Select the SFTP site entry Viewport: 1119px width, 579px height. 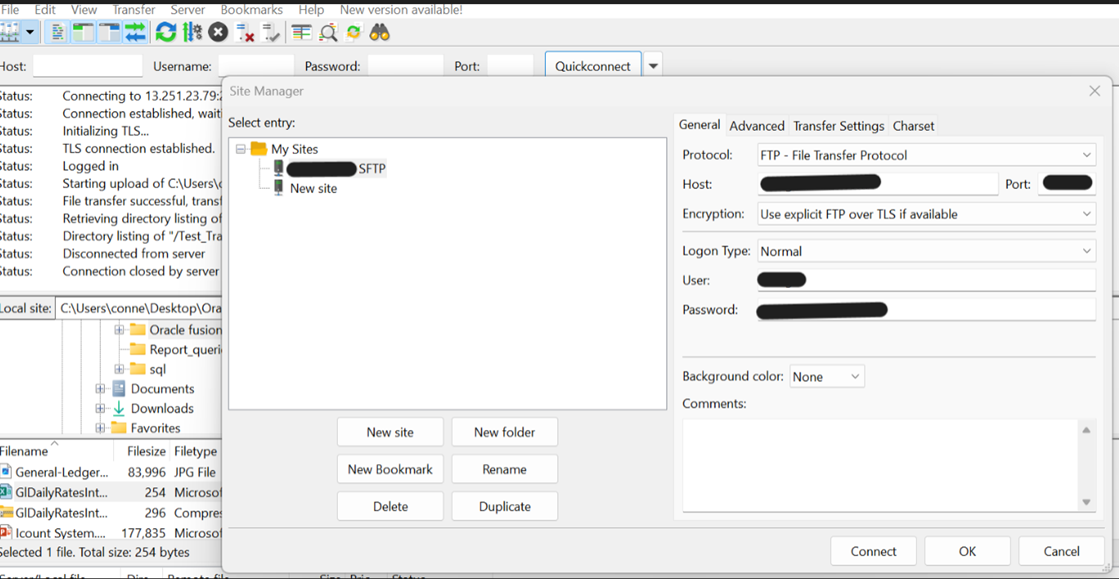(x=338, y=168)
